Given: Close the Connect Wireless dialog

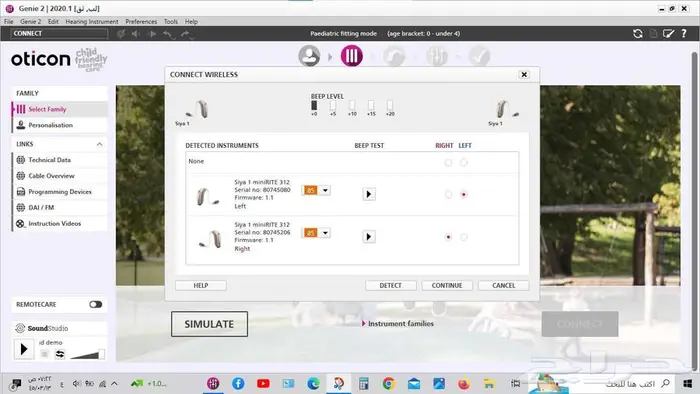Looking at the screenshot, I should [x=524, y=75].
